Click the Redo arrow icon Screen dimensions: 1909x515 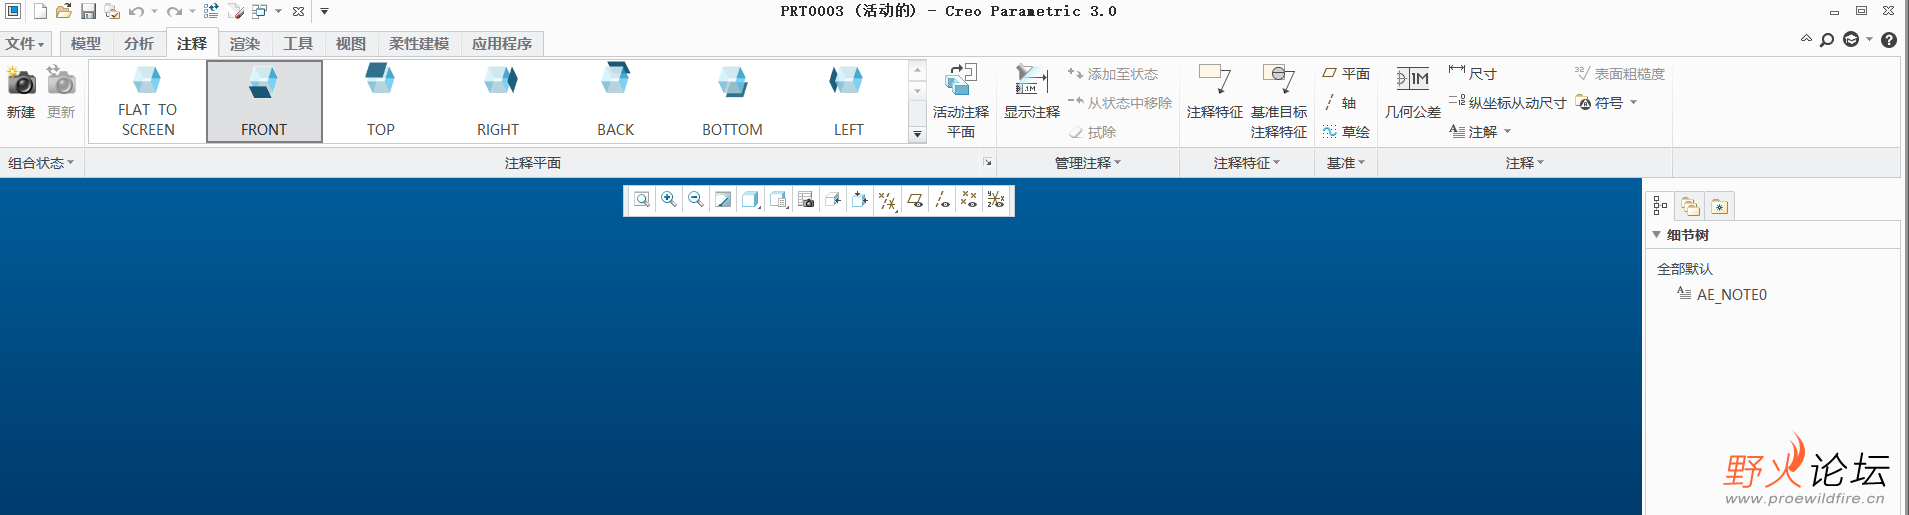(174, 12)
